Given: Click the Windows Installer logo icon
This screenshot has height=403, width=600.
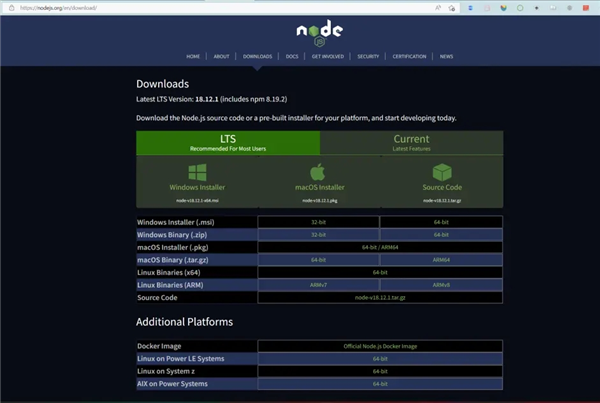Looking at the screenshot, I should 197,172.
